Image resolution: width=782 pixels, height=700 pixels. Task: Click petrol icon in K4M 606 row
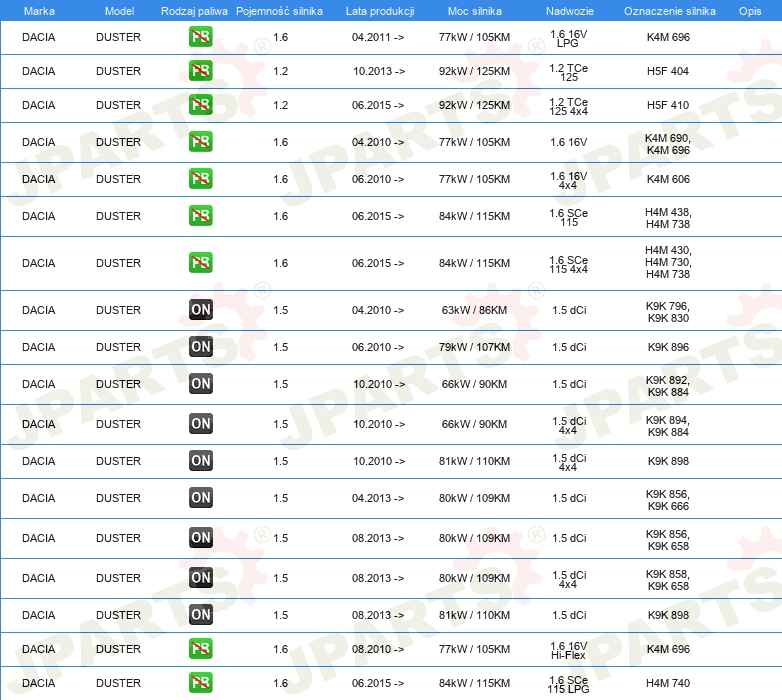coord(200,178)
